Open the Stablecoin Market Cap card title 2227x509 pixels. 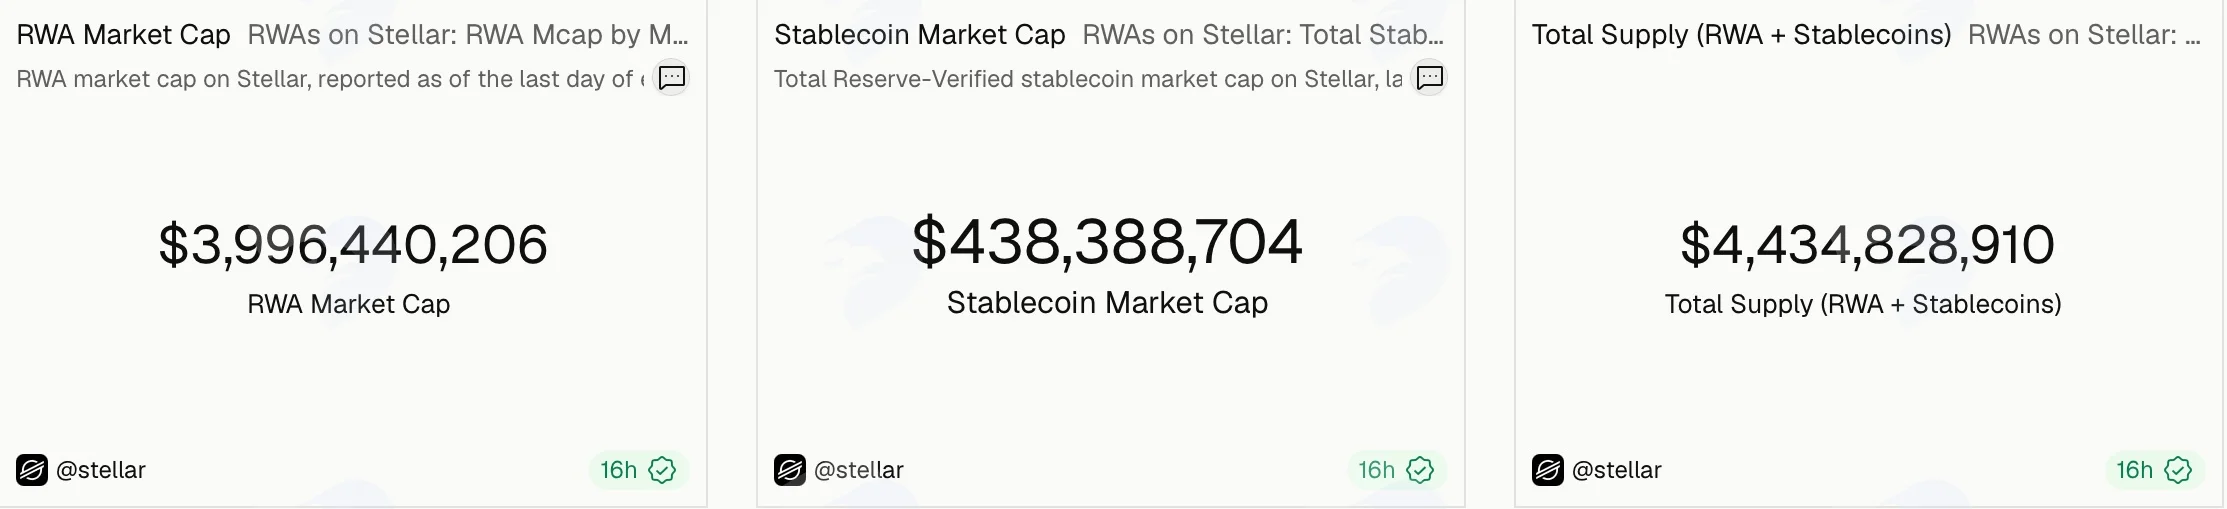pos(920,35)
